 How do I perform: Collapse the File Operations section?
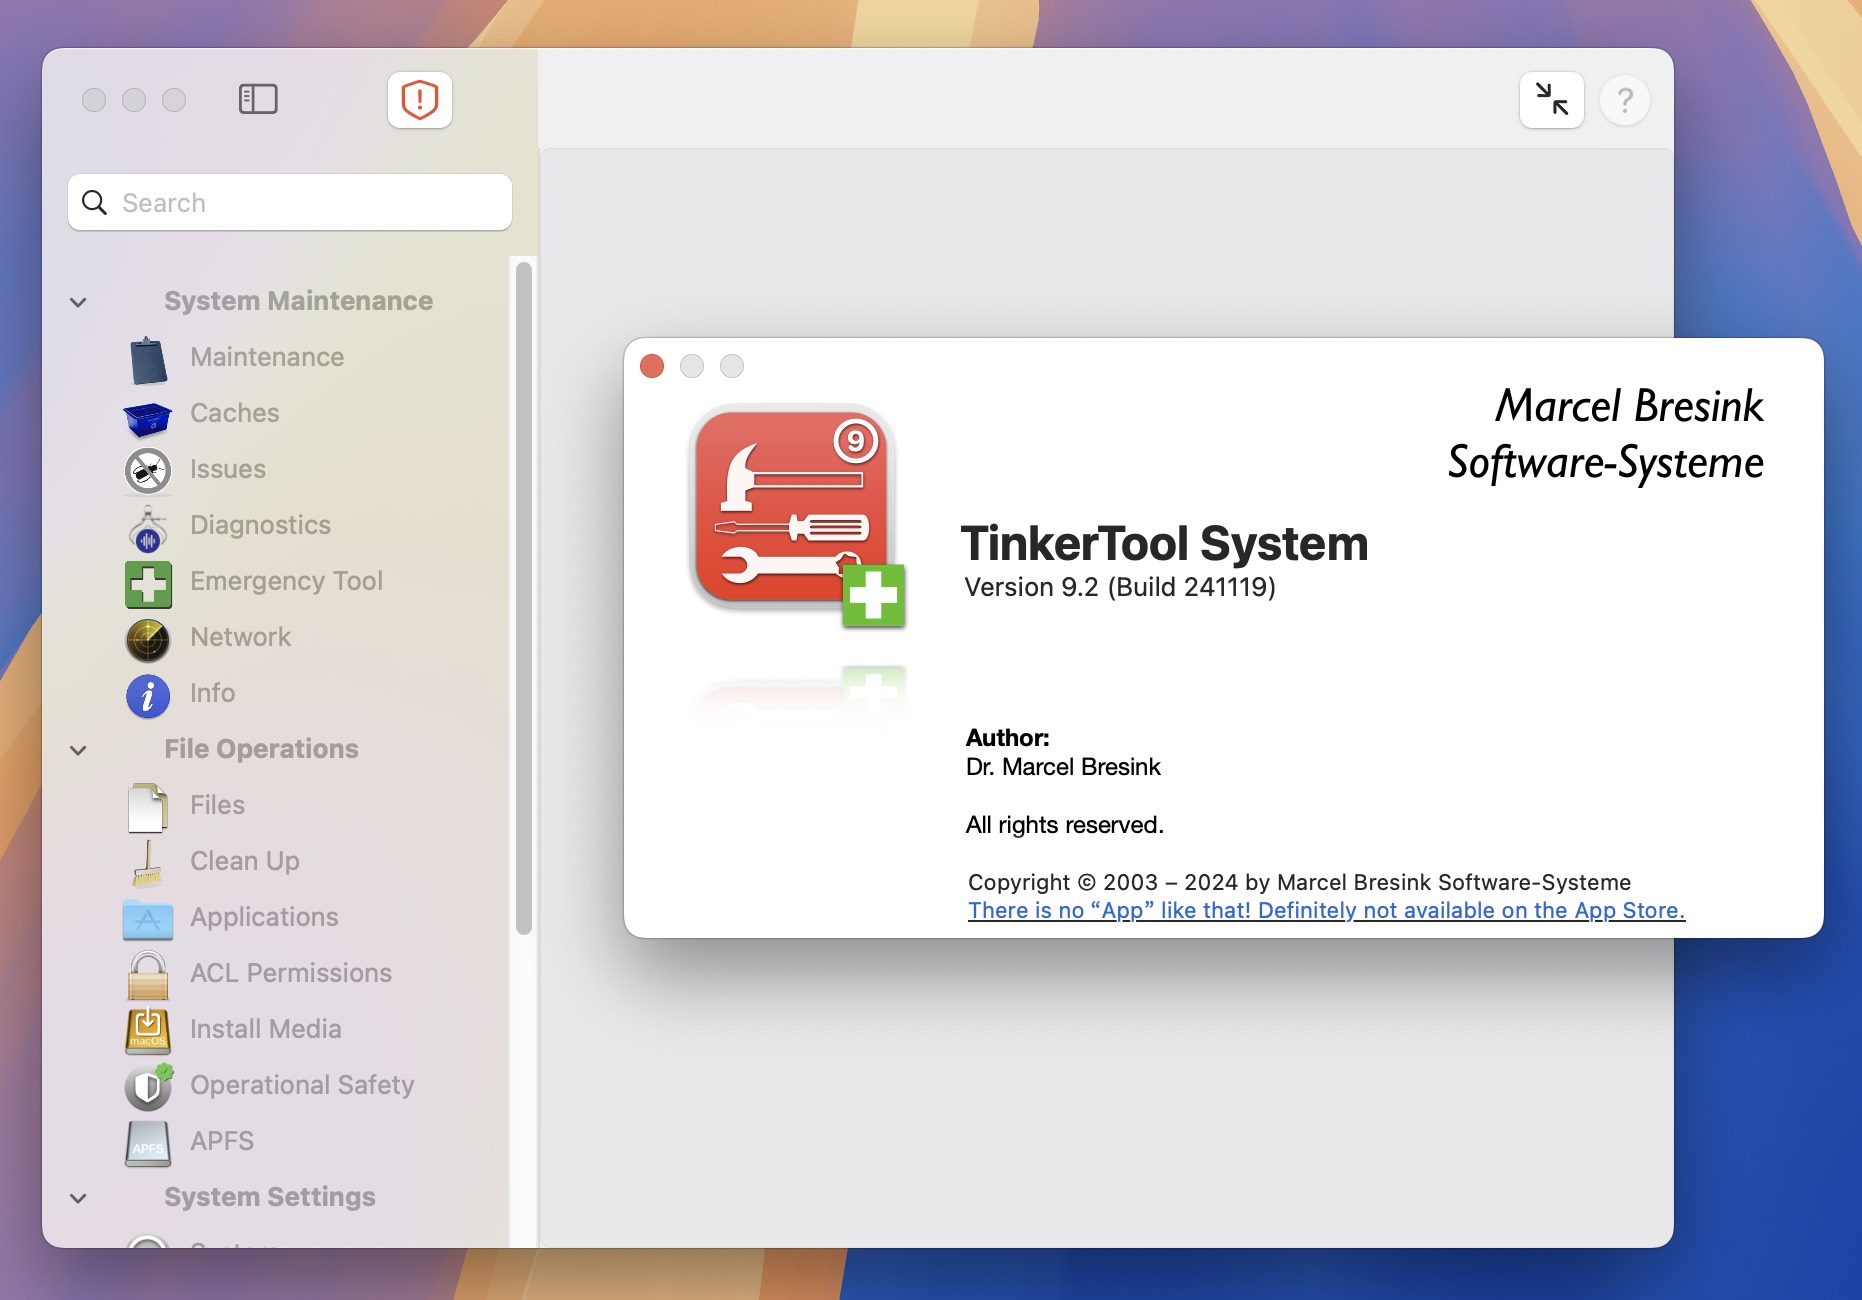pyautogui.click(x=78, y=750)
